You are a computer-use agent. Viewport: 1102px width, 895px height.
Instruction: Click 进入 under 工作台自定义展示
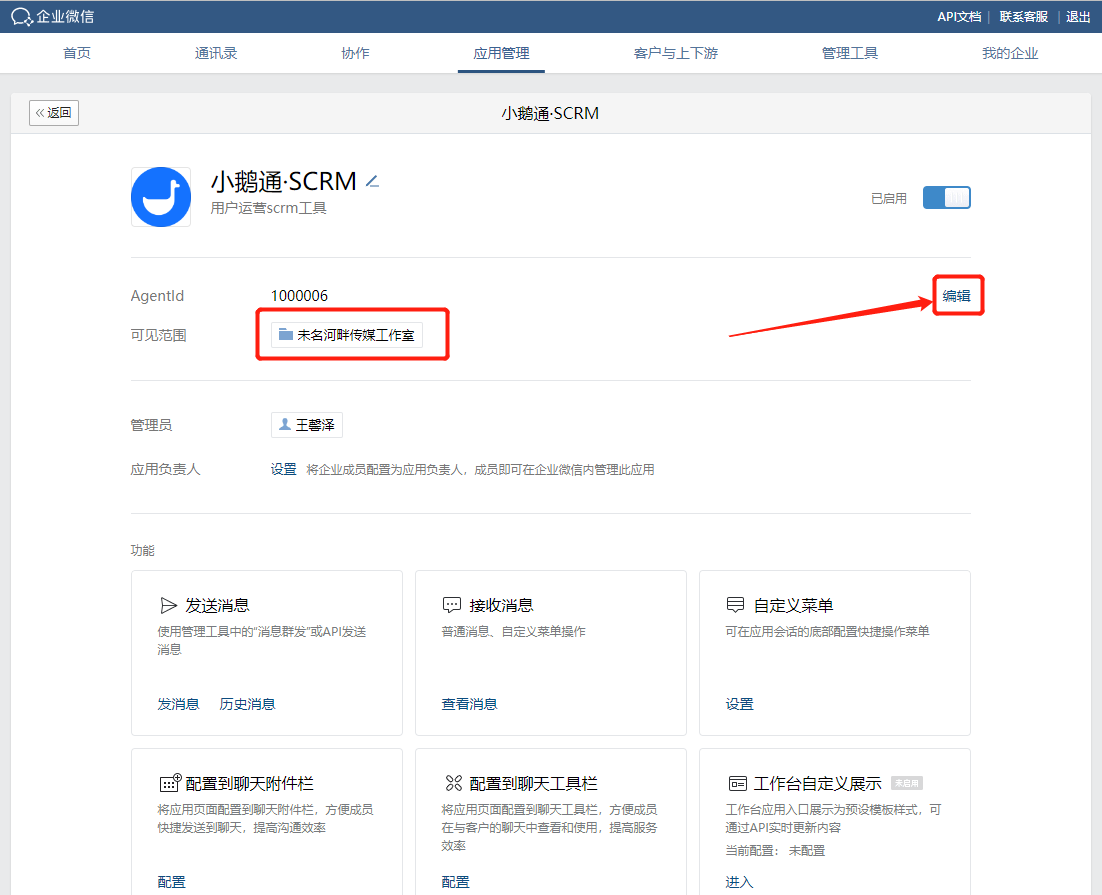(x=739, y=882)
